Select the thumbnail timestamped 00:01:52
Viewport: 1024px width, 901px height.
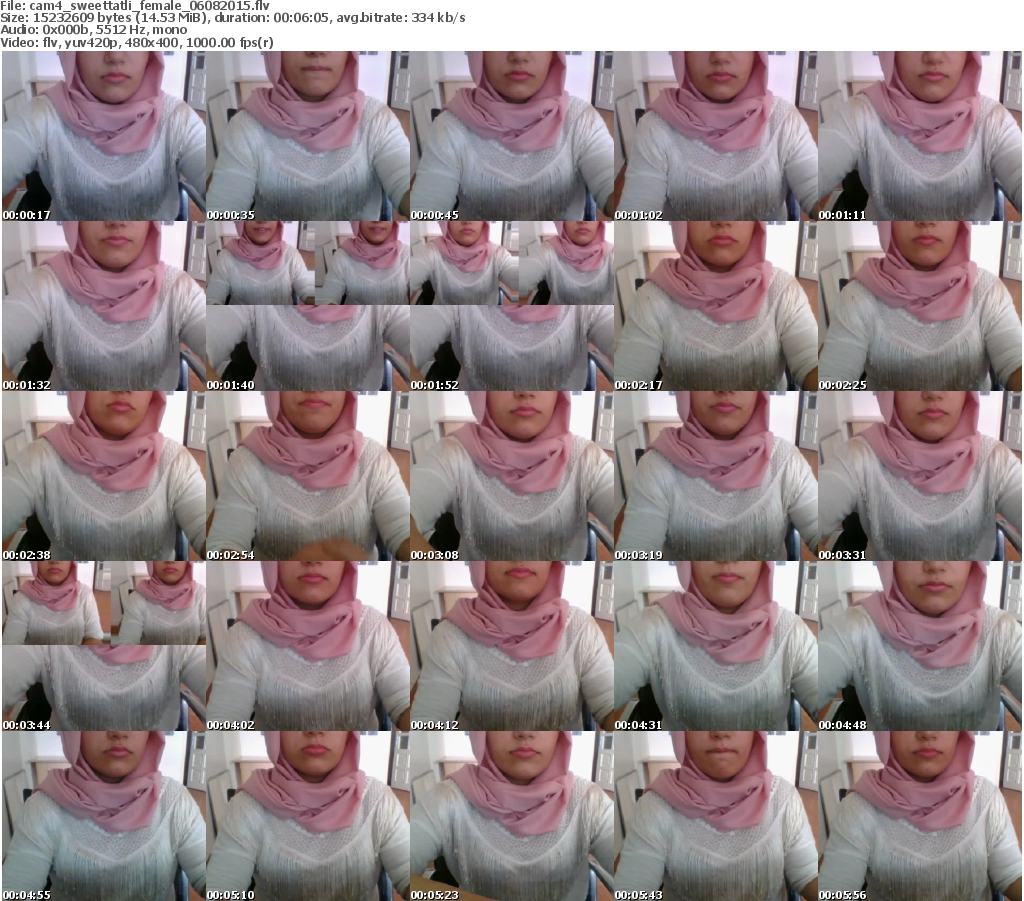[511, 306]
